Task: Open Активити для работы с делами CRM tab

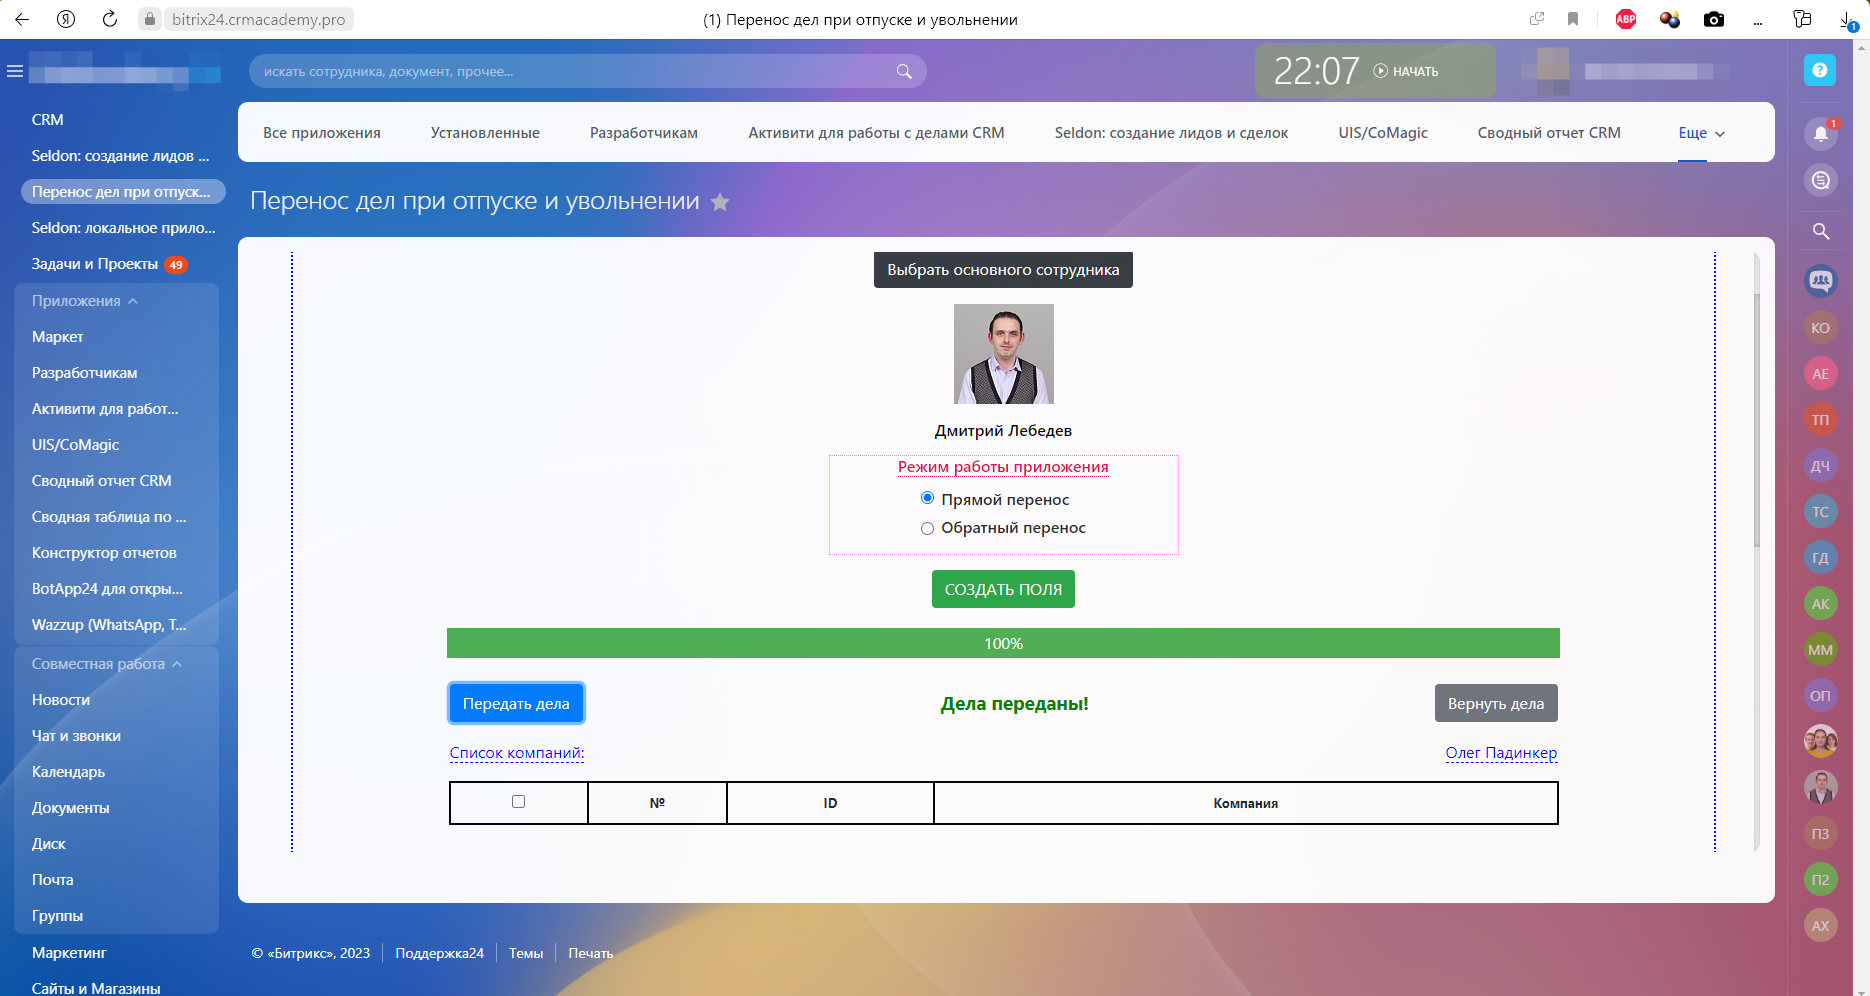Action: 876,133
